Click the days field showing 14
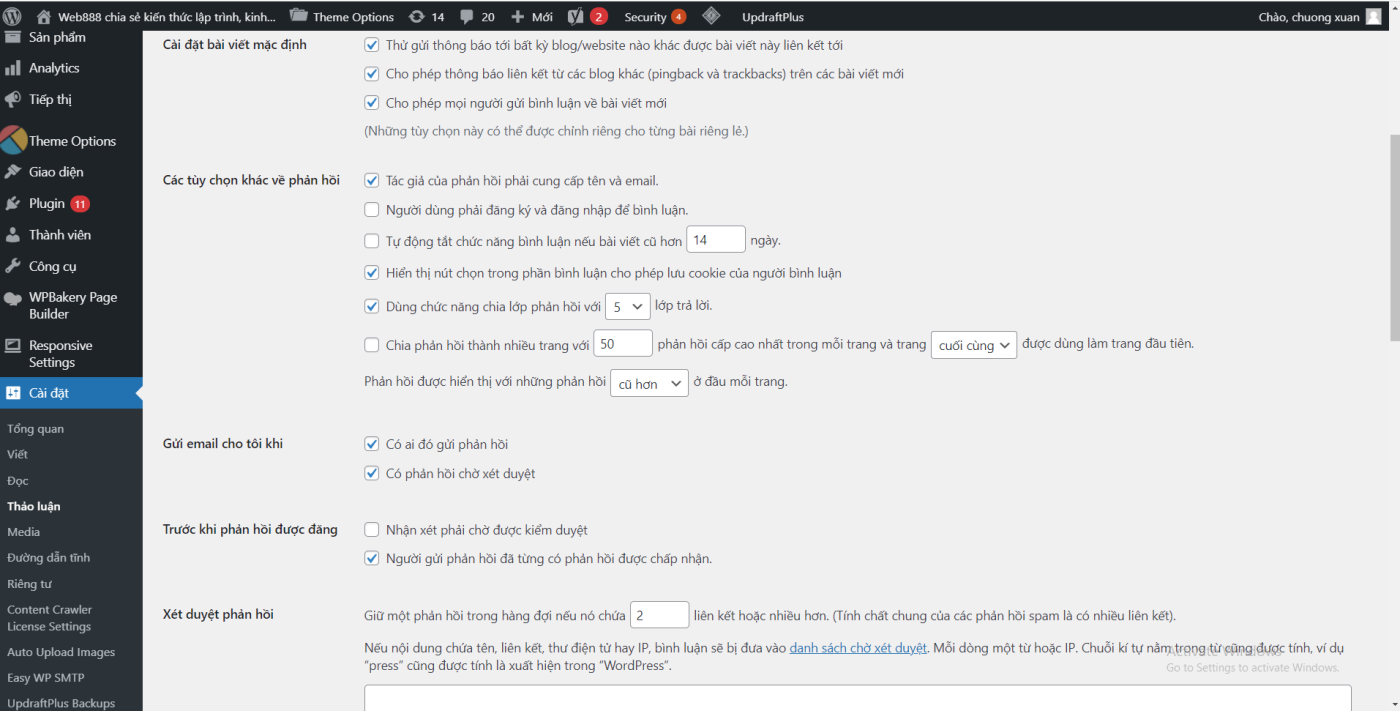This screenshot has width=1400, height=711. (x=716, y=240)
